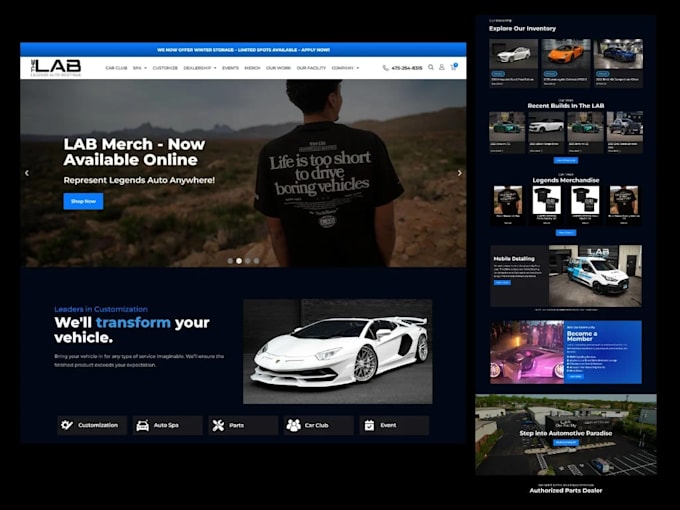Click the Leaders in Customization text
The image size is (680, 510).
[101, 309]
